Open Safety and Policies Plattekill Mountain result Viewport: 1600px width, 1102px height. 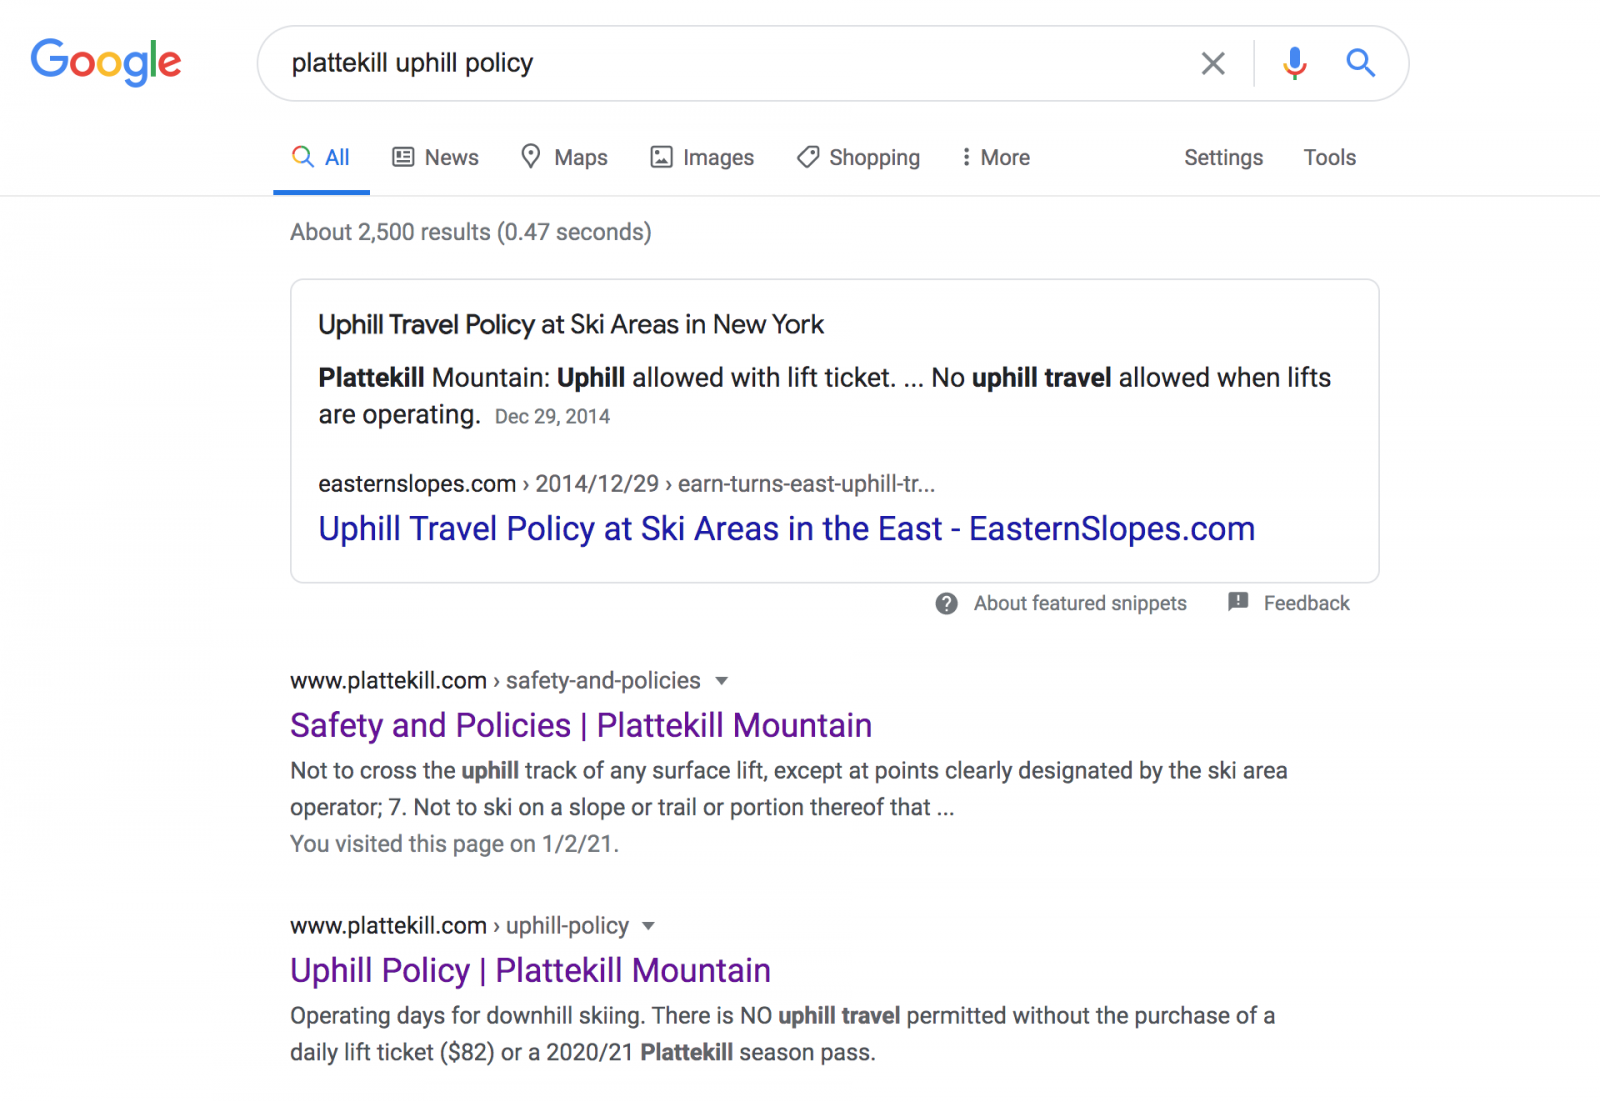580,726
